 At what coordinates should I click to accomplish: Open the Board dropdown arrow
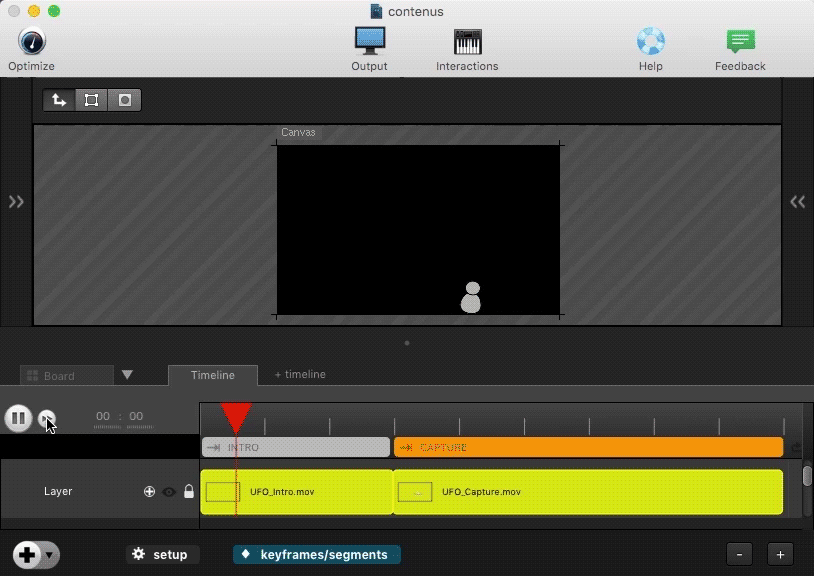pyautogui.click(x=127, y=375)
